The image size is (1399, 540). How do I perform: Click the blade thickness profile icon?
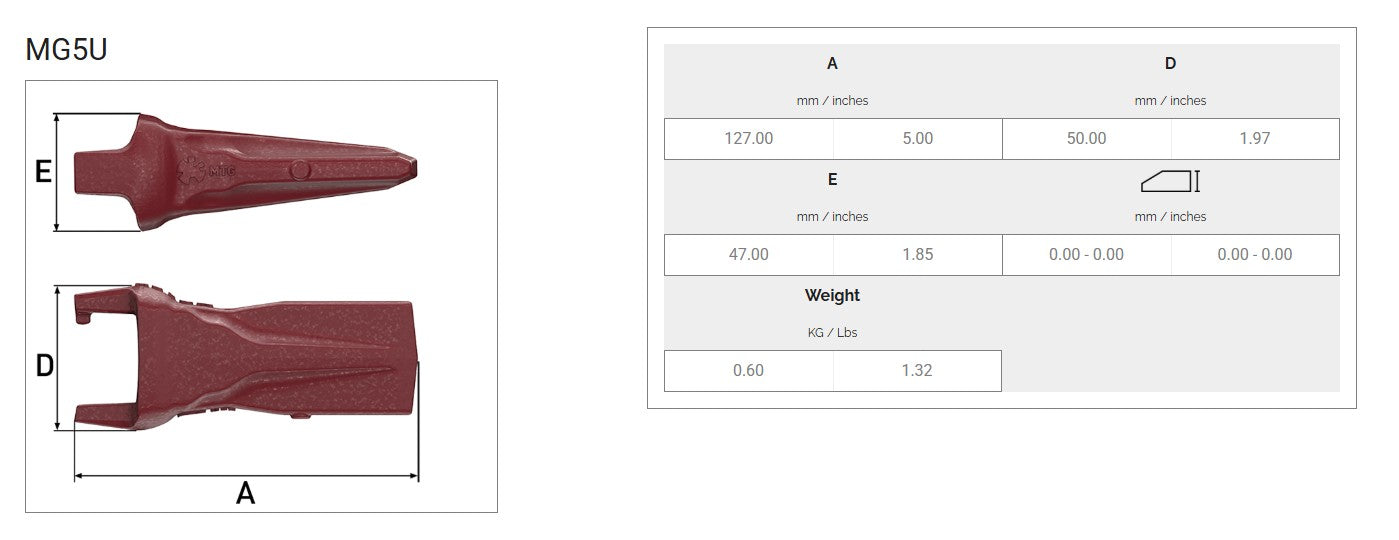pyautogui.click(x=1169, y=181)
